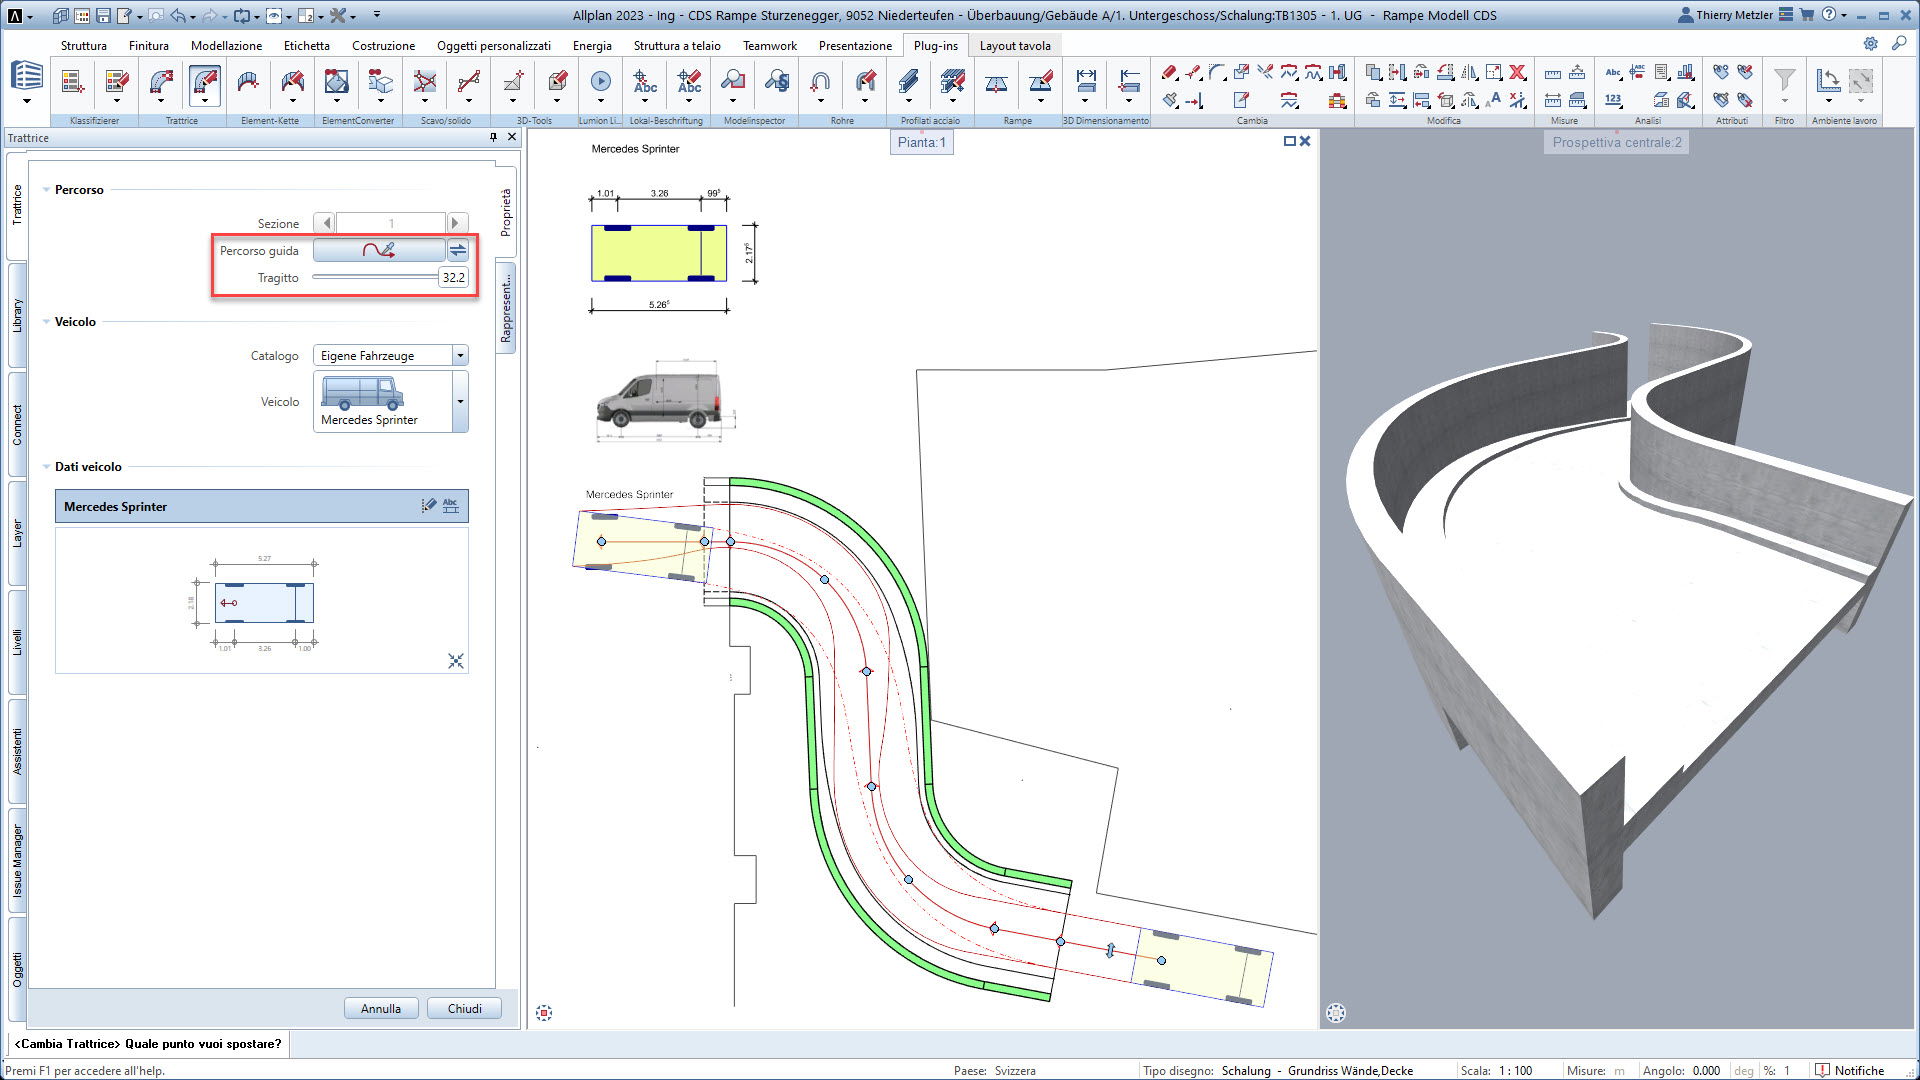The width and height of the screenshot is (1920, 1080).
Task: Switch to the Modellazione ribbon tab
Action: (226, 45)
